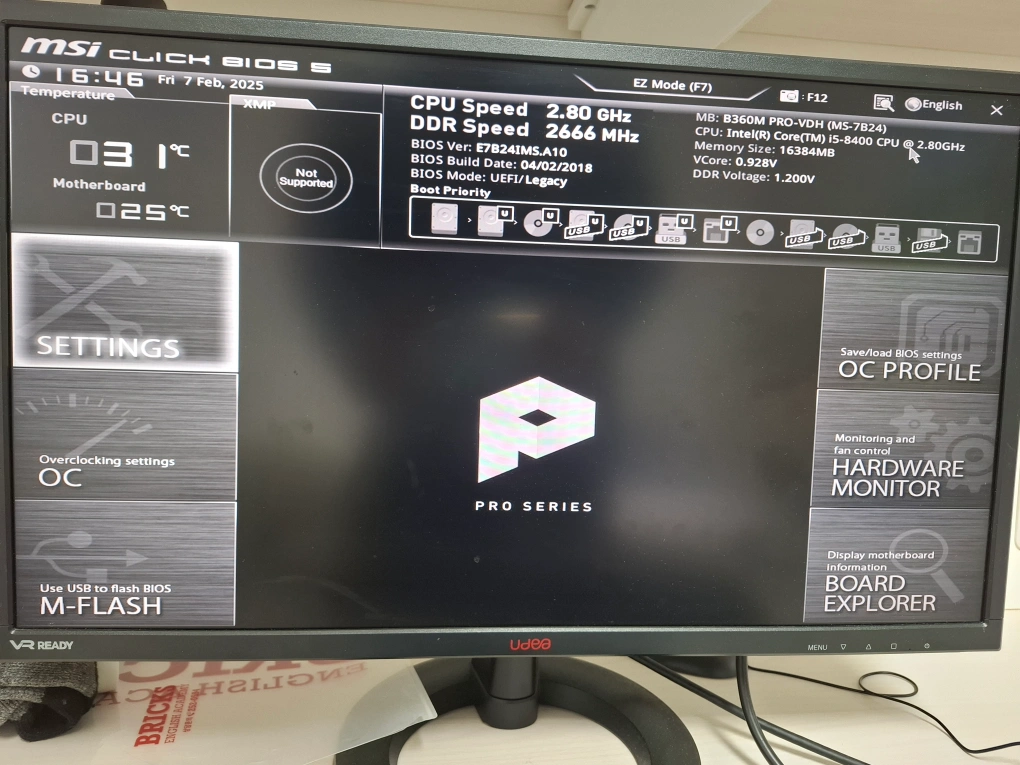The height and width of the screenshot is (765, 1020).
Task: Click VCore 0.928V text
Action: pos(735,161)
